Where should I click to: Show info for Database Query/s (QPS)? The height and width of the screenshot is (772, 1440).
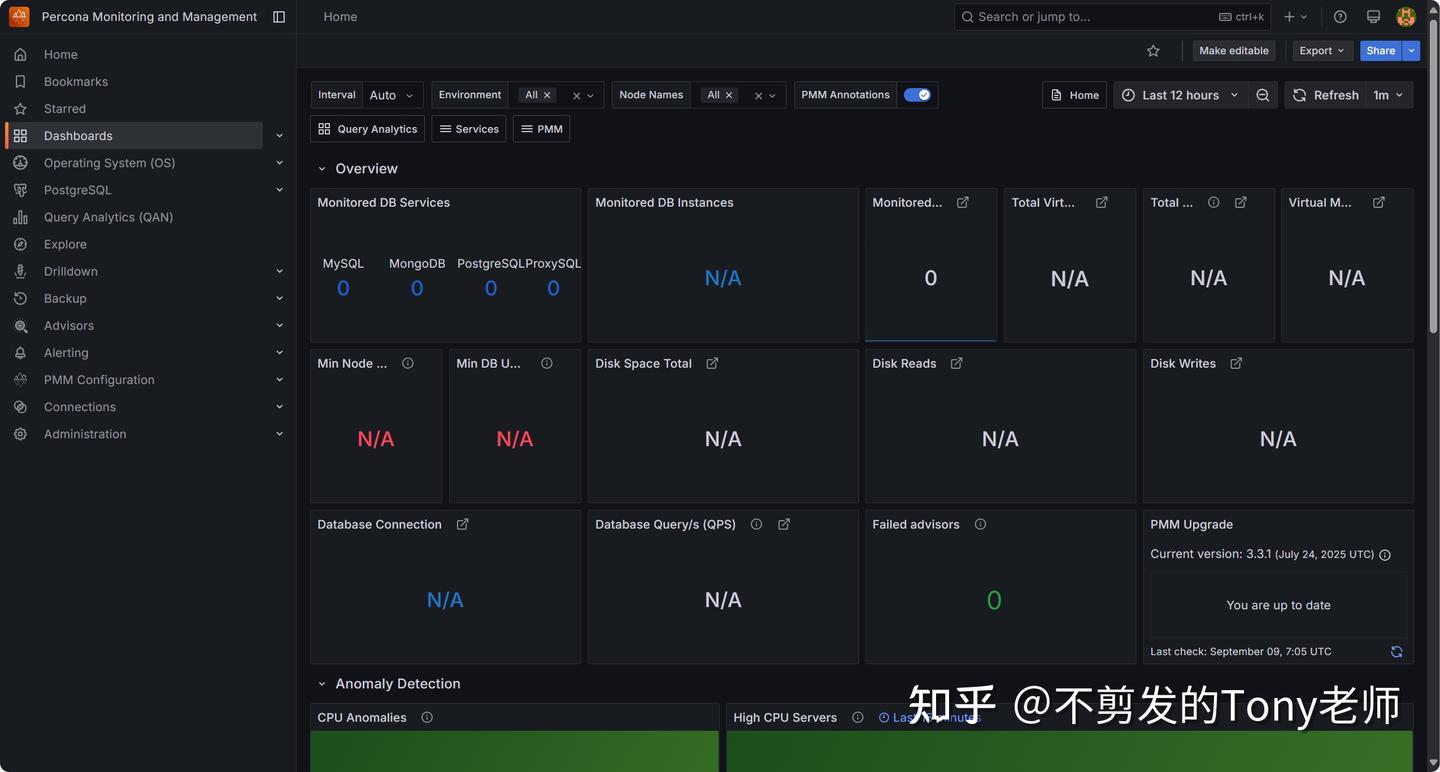click(x=756, y=524)
